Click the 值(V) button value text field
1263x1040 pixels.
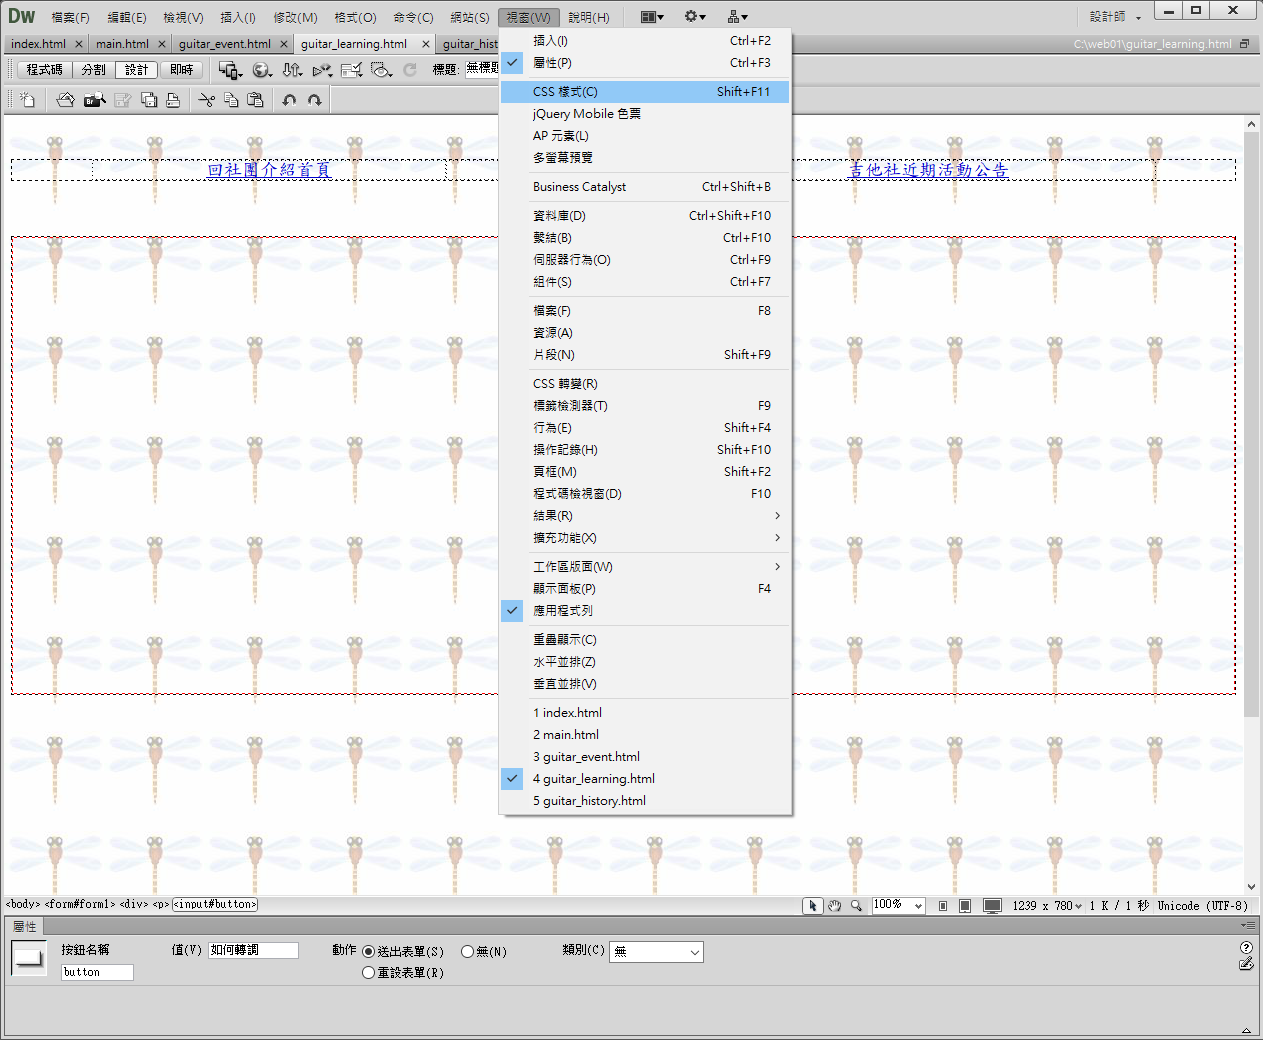pyautogui.click(x=253, y=950)
